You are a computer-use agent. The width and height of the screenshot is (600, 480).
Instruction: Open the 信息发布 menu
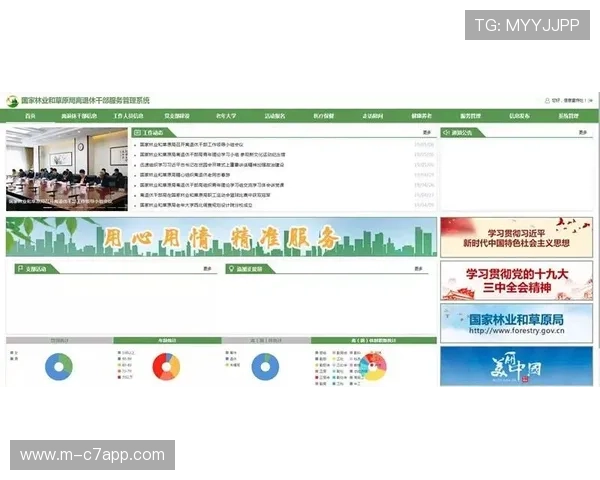click(x=519, y=116)
